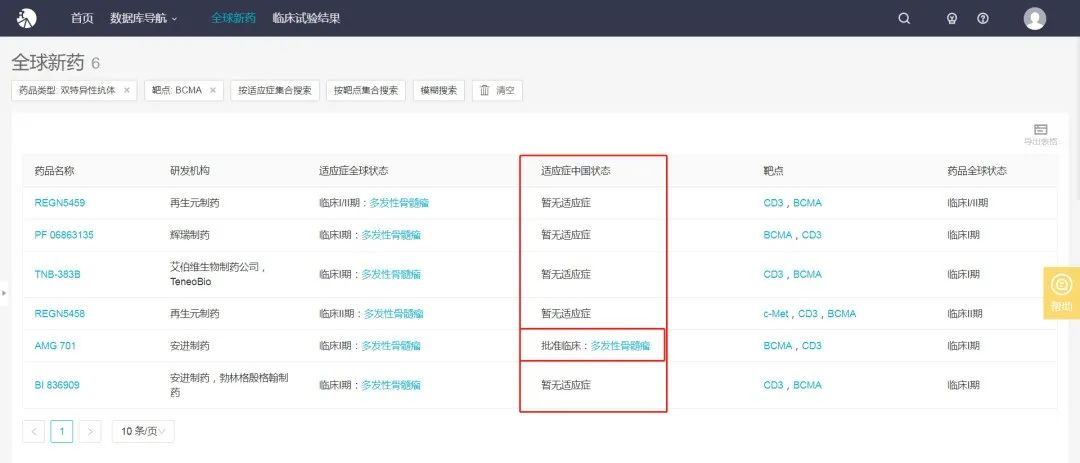Click the 按适应症集合搜索 button
1080x463 pixels.
point(274,90)
